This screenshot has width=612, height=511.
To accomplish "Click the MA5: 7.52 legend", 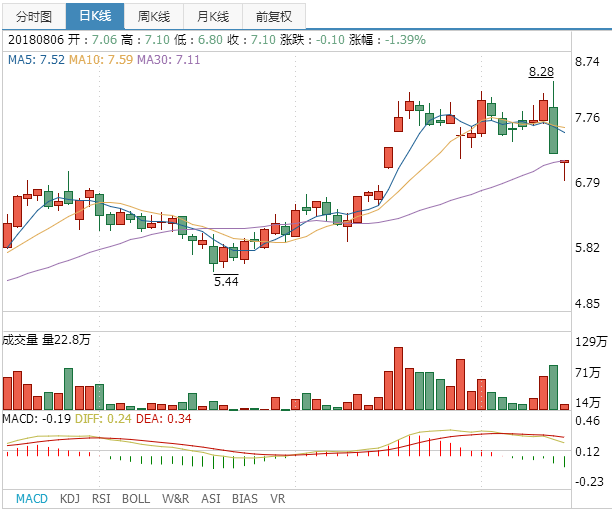I will pyautogui.click(x=36, y=60).
